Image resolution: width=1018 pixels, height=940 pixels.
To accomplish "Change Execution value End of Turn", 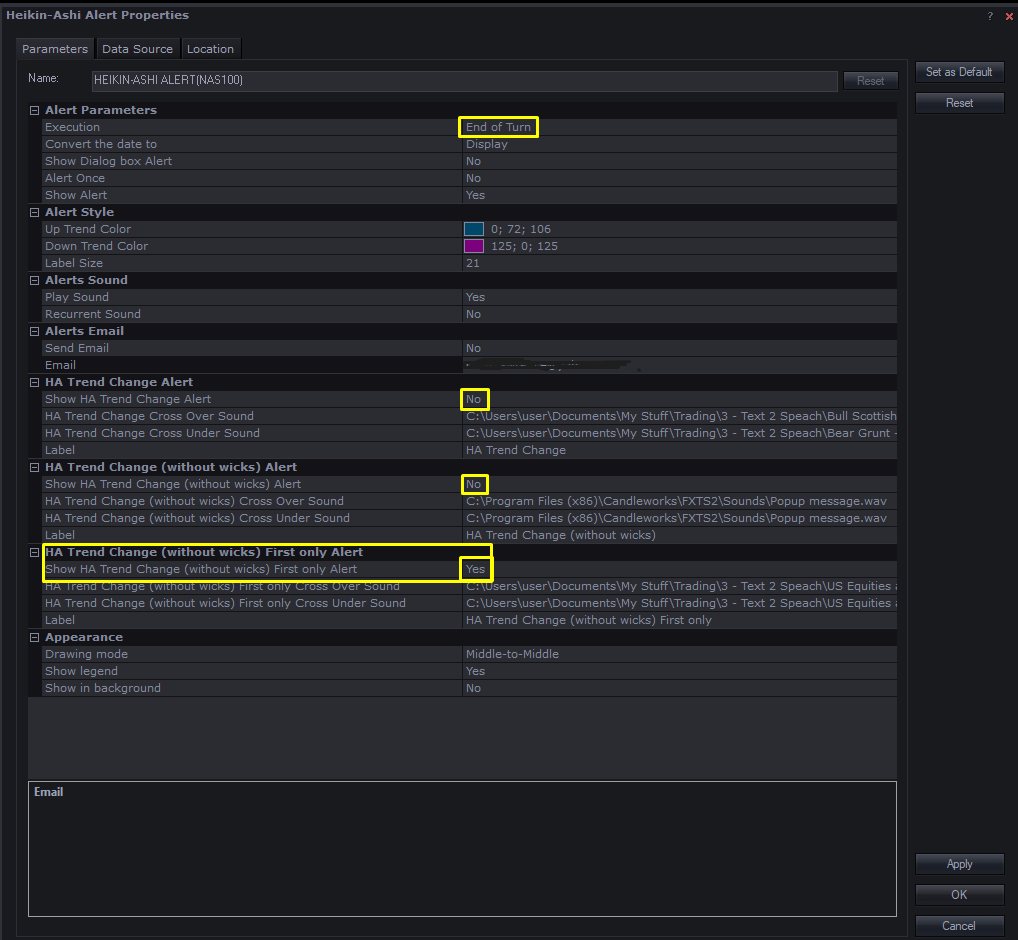I will coord(498,127).
